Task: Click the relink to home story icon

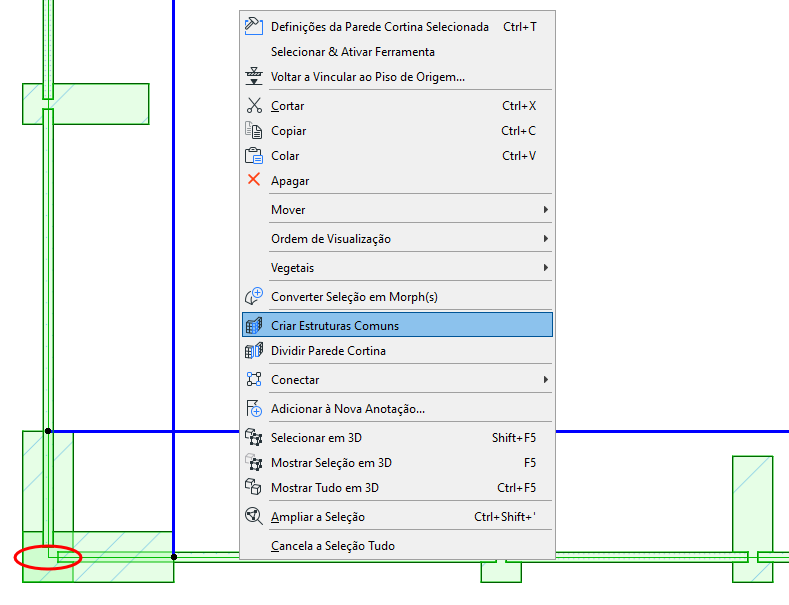Action: 254,77
